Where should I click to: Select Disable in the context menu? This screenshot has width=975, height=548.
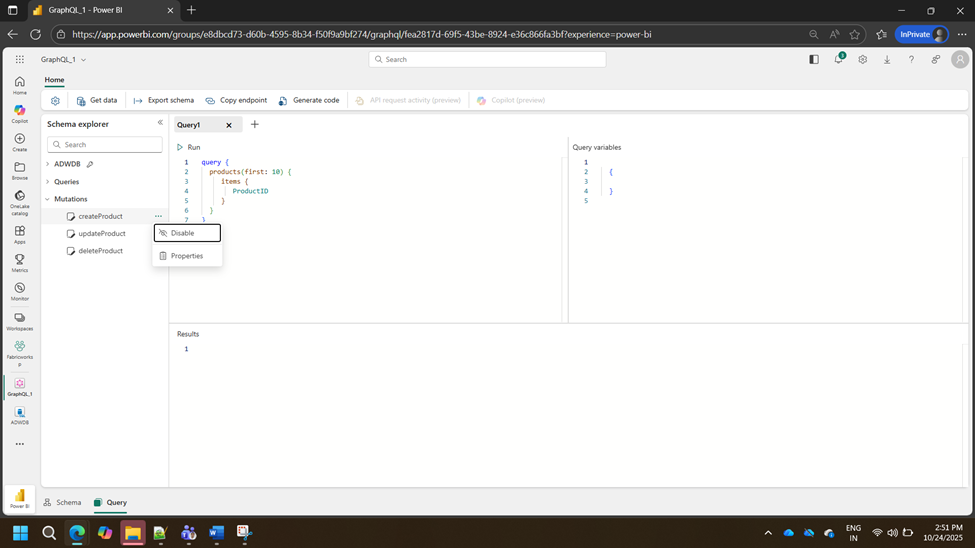[187, 233]
